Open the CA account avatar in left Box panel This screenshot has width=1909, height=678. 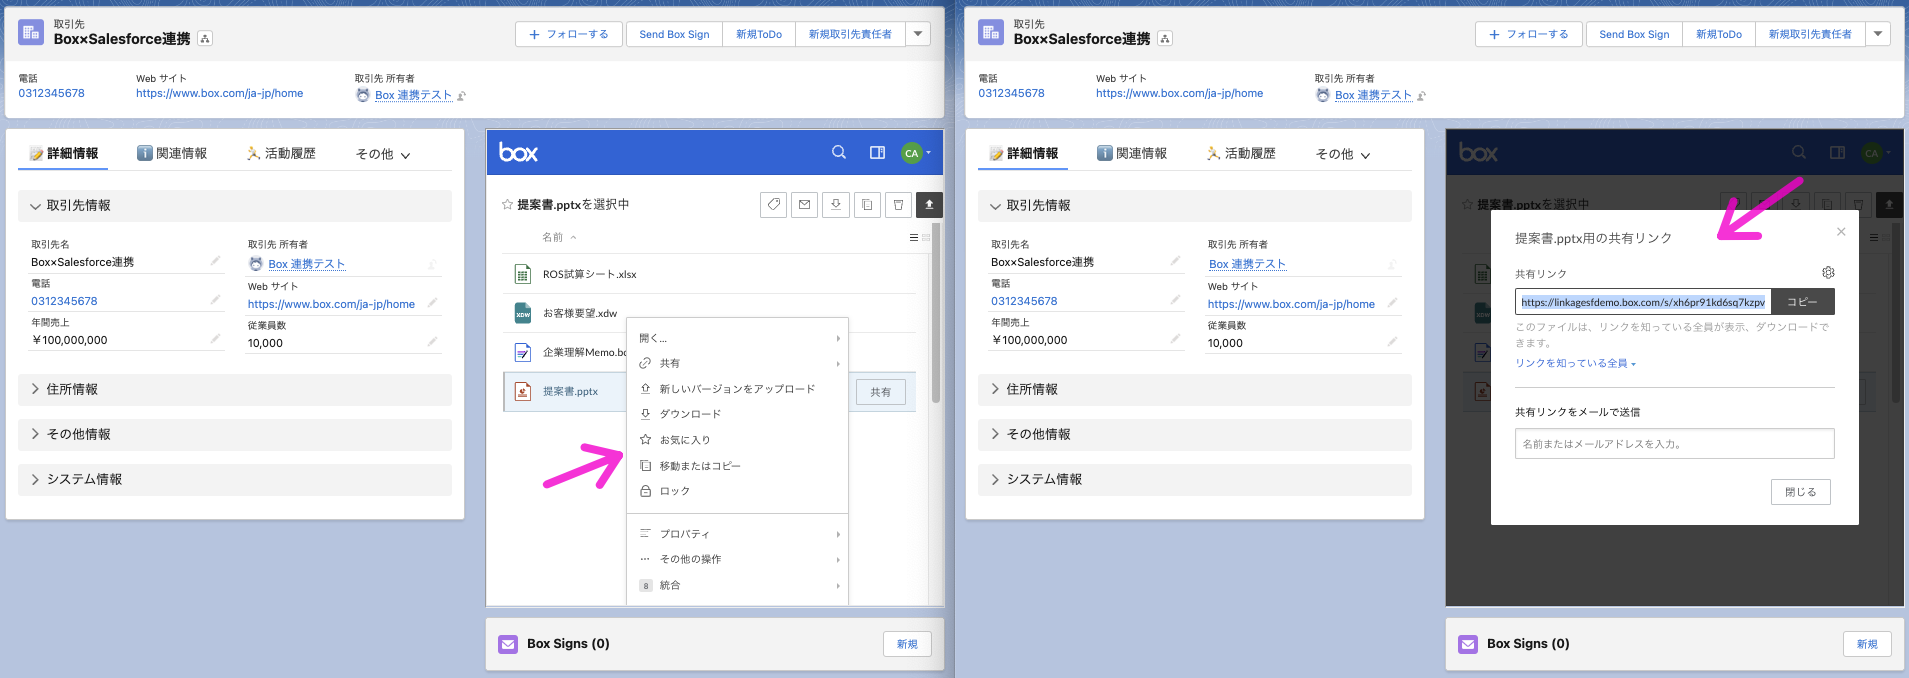click(911, 153)
